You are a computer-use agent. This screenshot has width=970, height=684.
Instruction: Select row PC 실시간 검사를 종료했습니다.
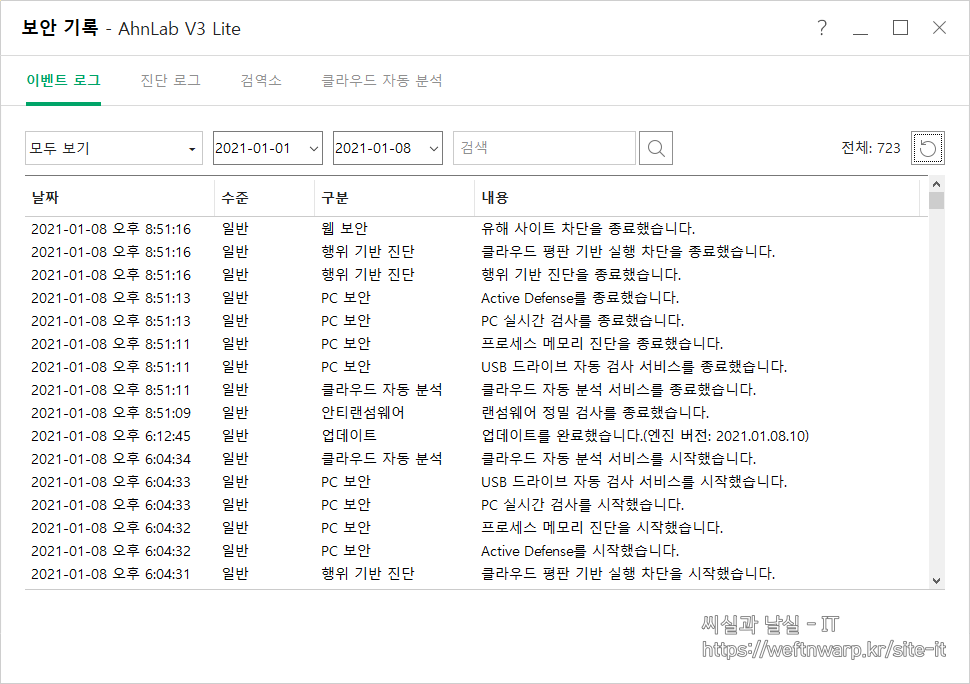coord(476,321)
